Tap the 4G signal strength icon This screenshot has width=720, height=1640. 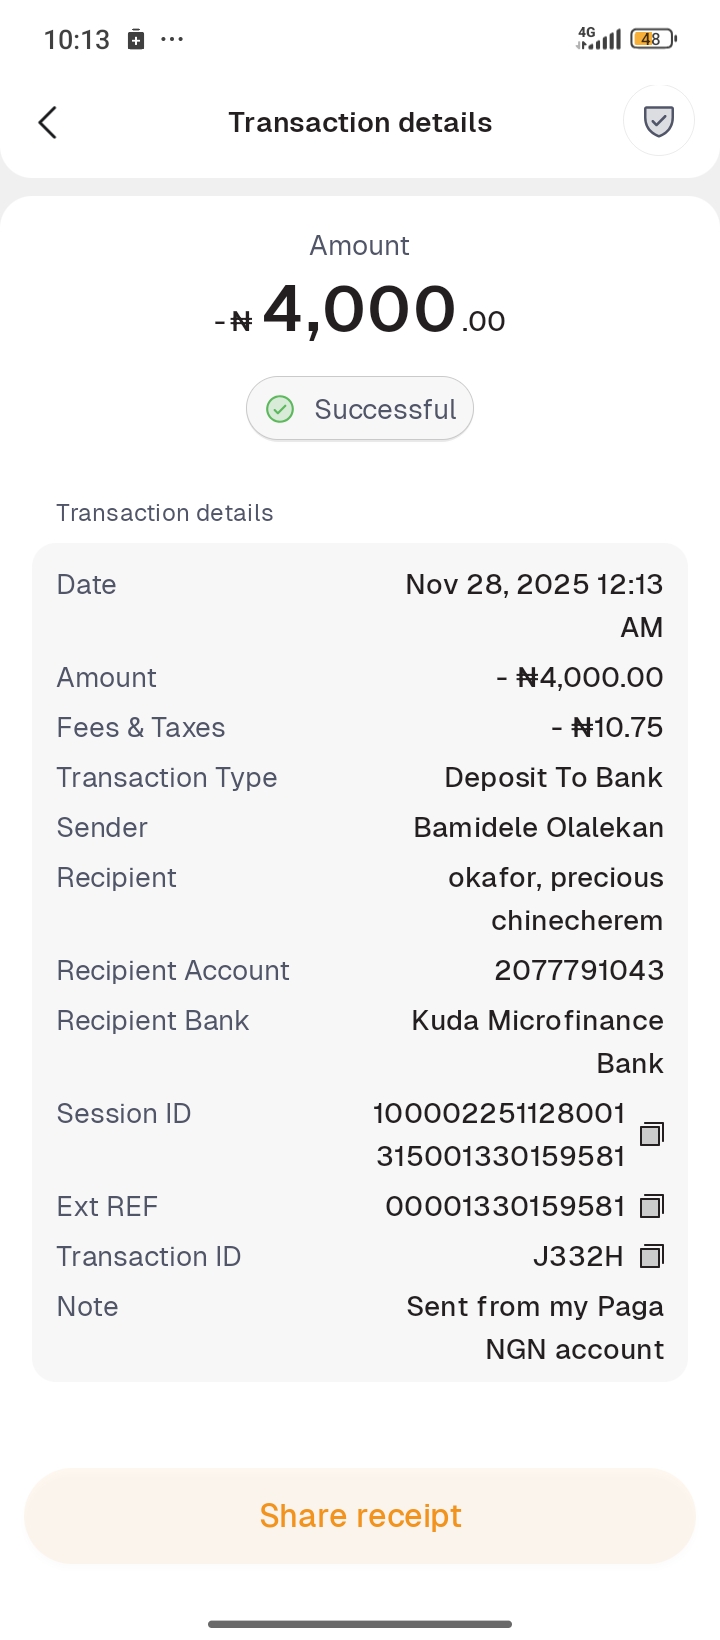point(599,39)
